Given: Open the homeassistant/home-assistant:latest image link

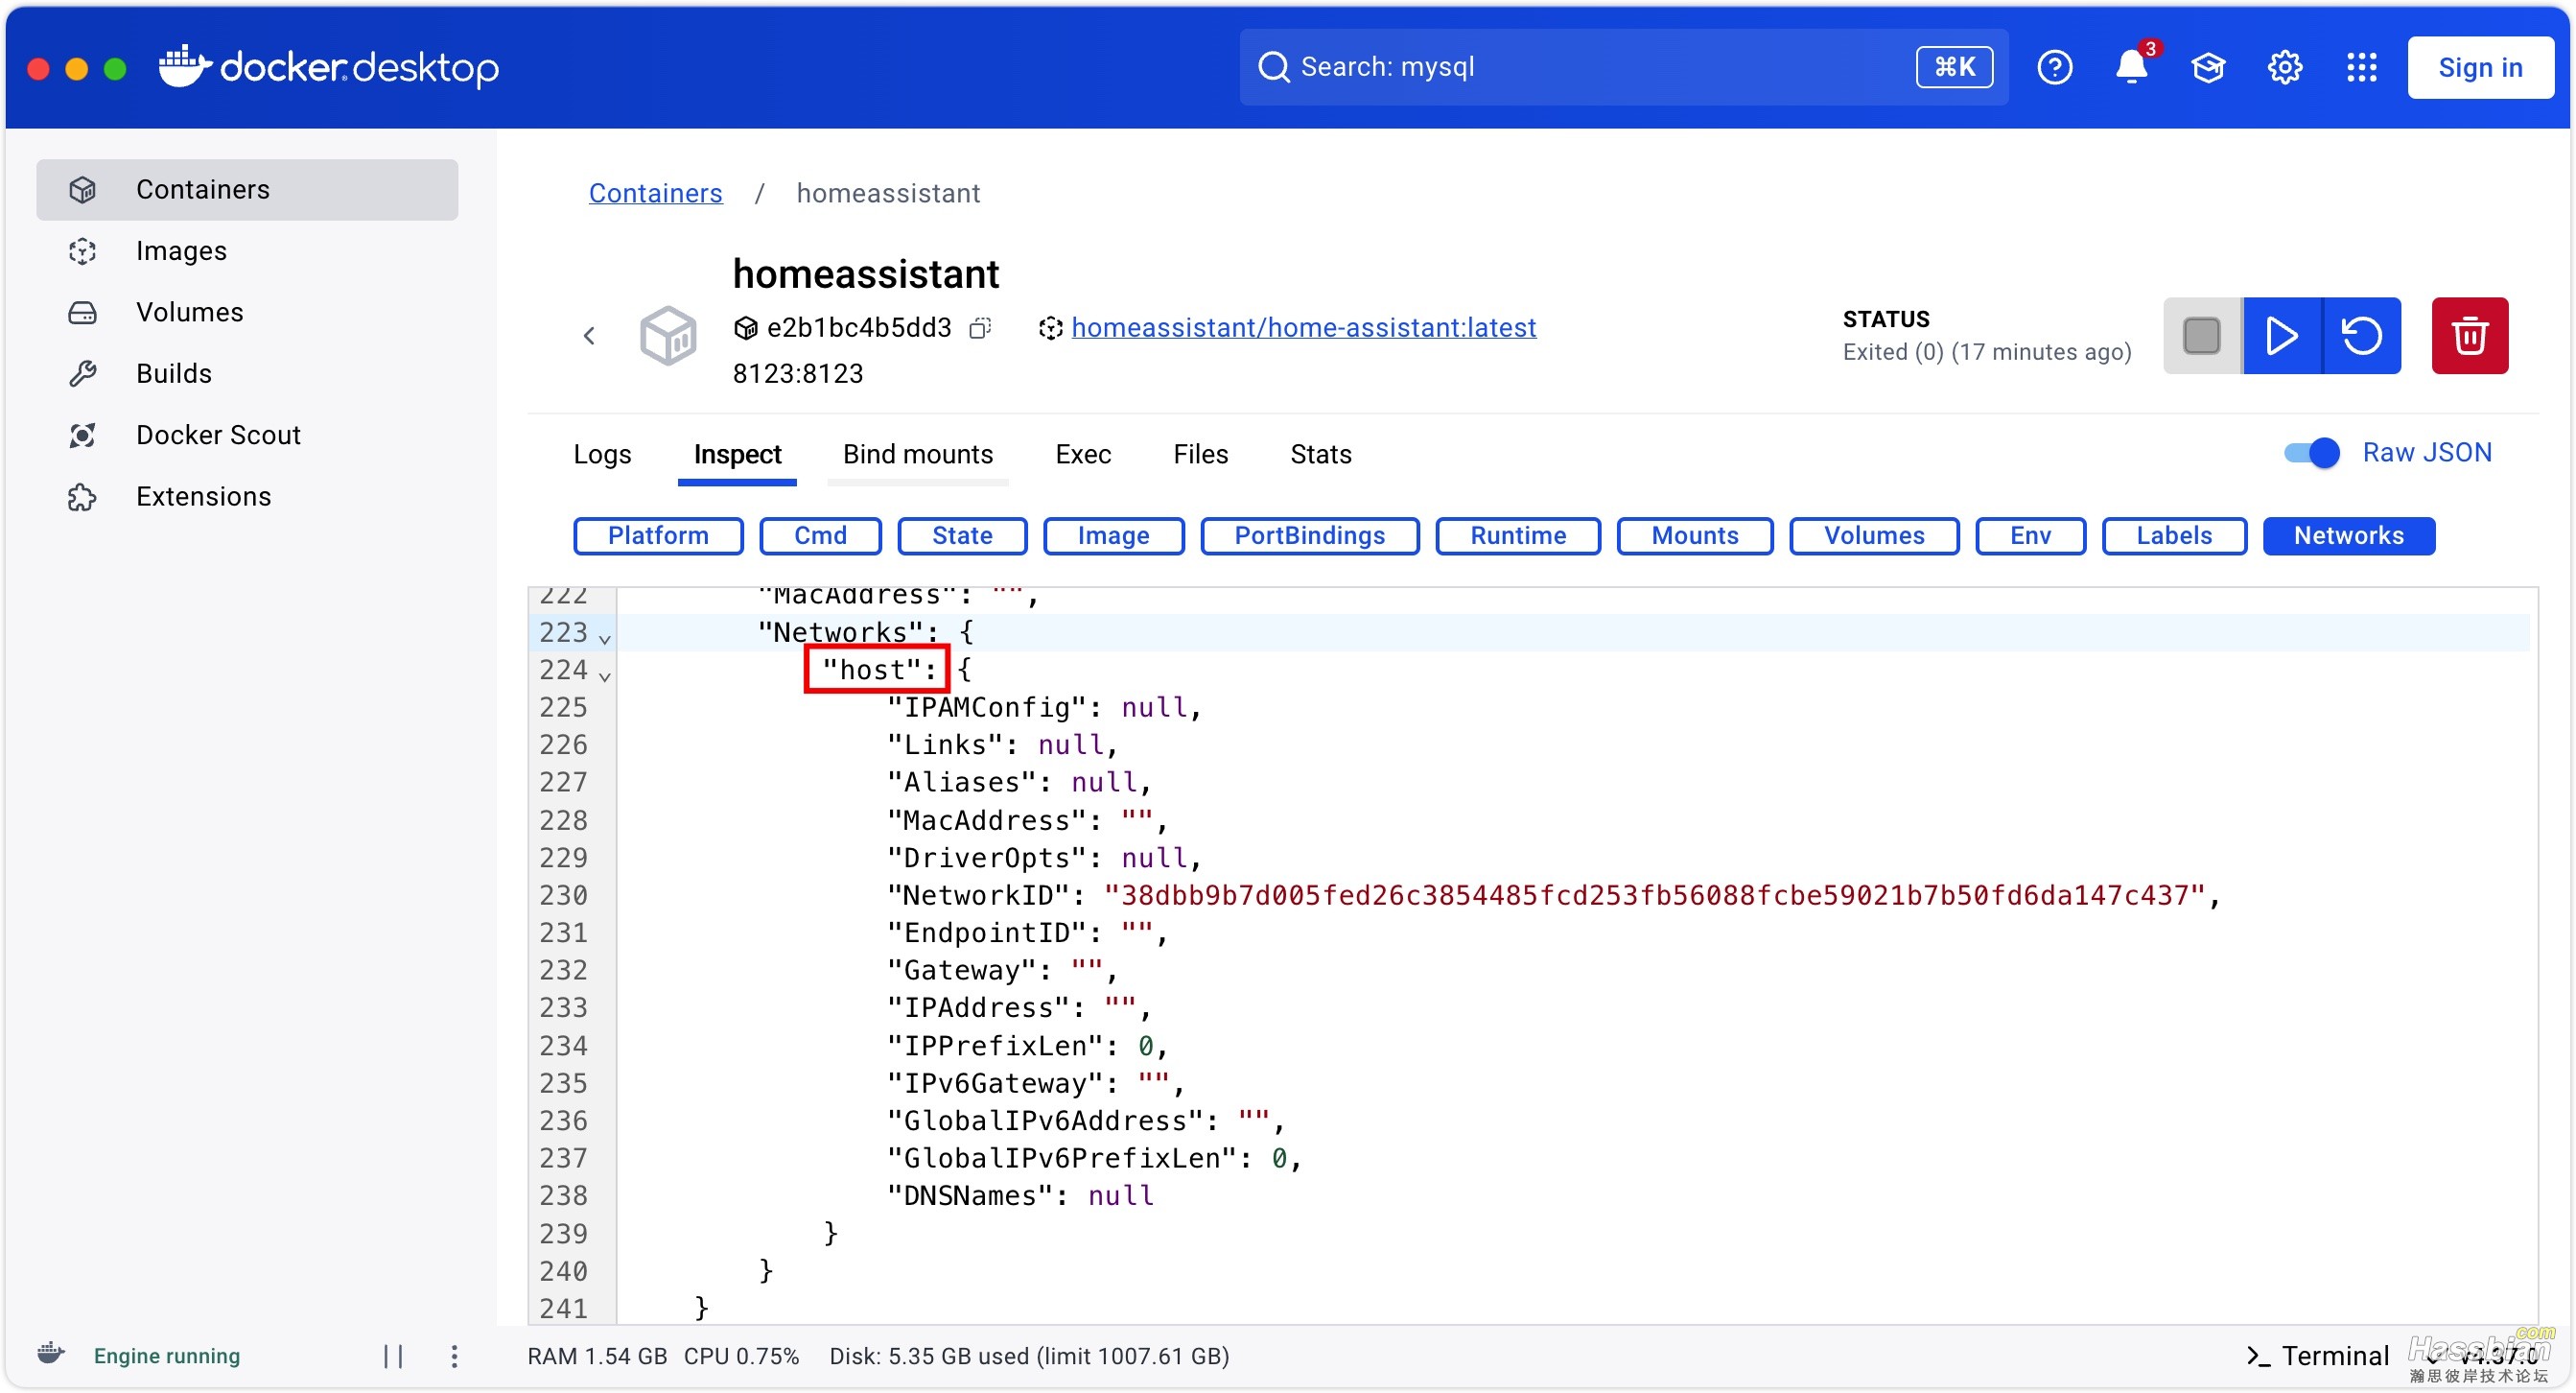Looking at the screenshot, I should tap(1303, 328).
